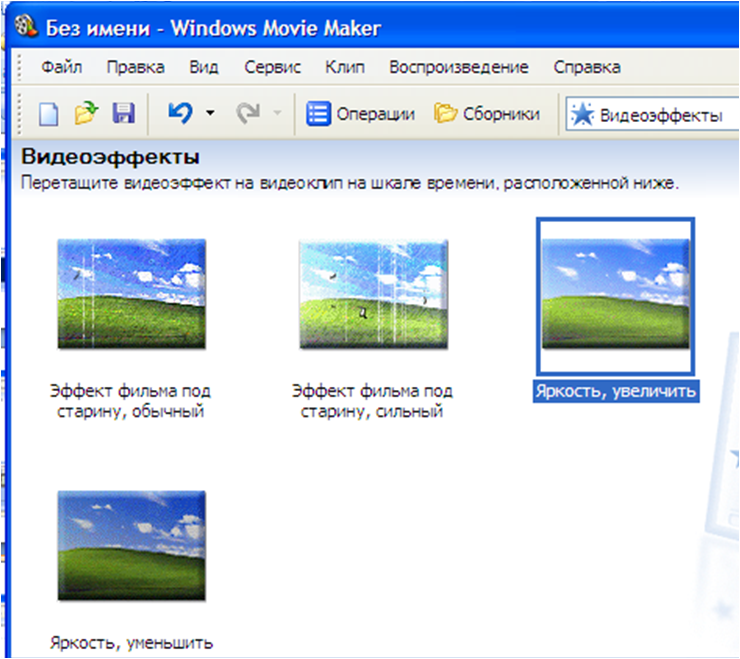This screenshot has height=659, width=740.
Task: Open the Видеоэффекты collection combo box
Action: coord(652,115)
